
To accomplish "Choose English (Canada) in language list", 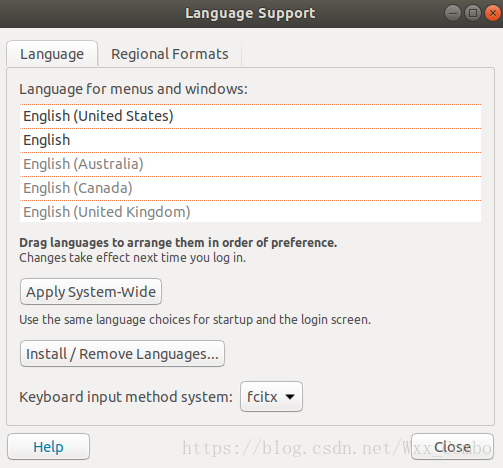I will click(250, 188).
